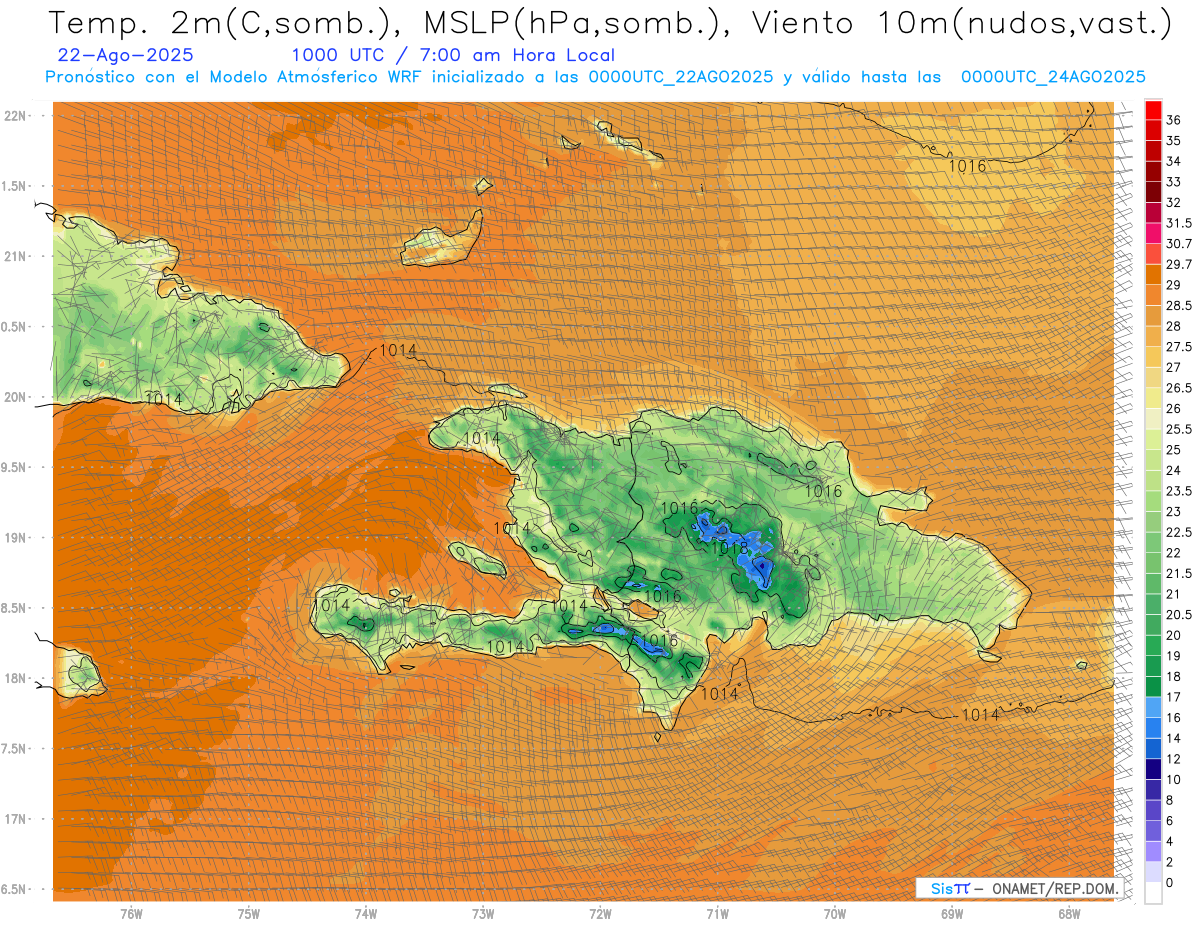Click the legend value "22.5"
This screenshot has width=1200, height=927.
click(x=1178, y=532)
